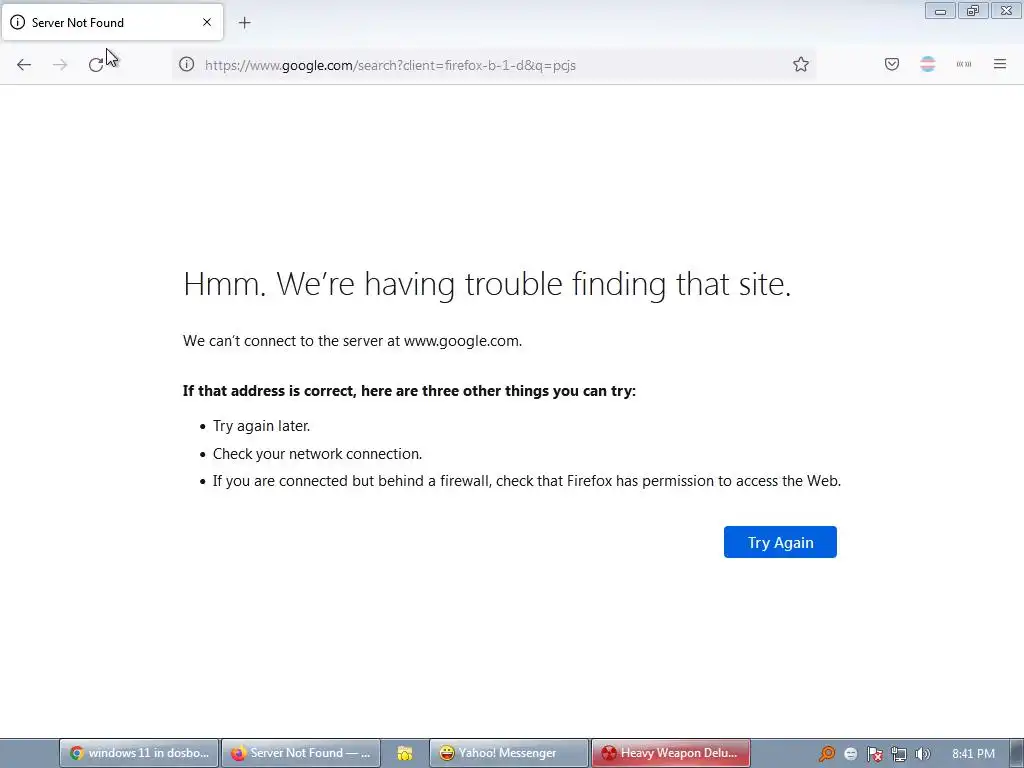Reload the current page

96,65
